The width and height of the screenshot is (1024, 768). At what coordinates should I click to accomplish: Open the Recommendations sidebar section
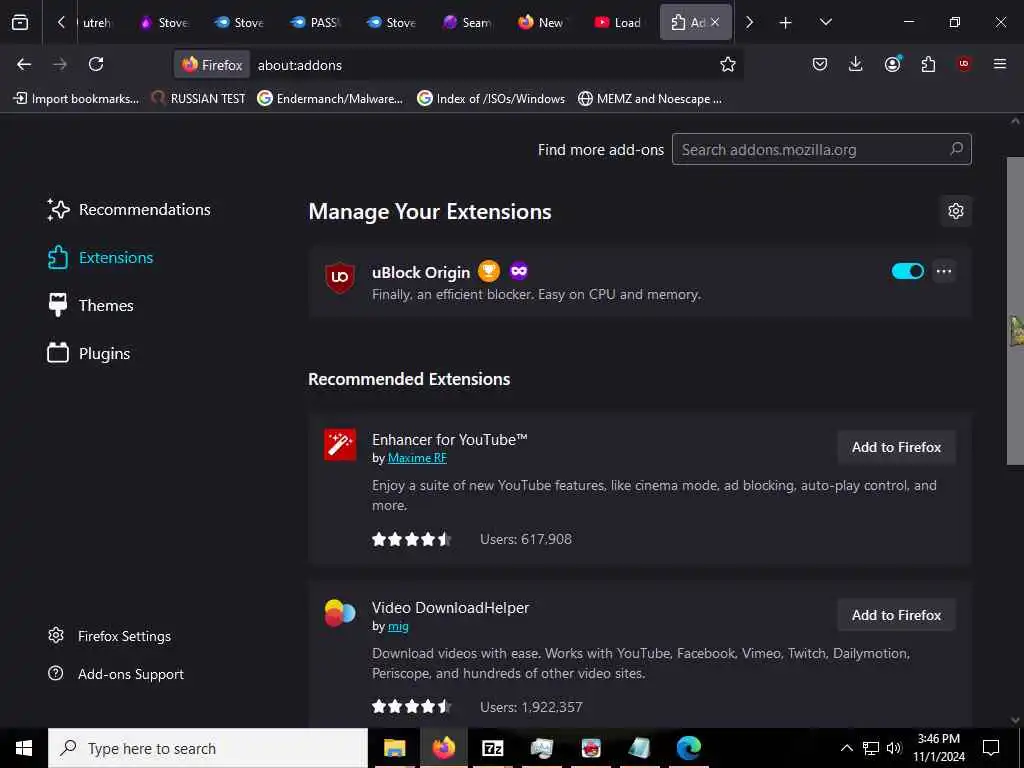(x=129, y=210)
